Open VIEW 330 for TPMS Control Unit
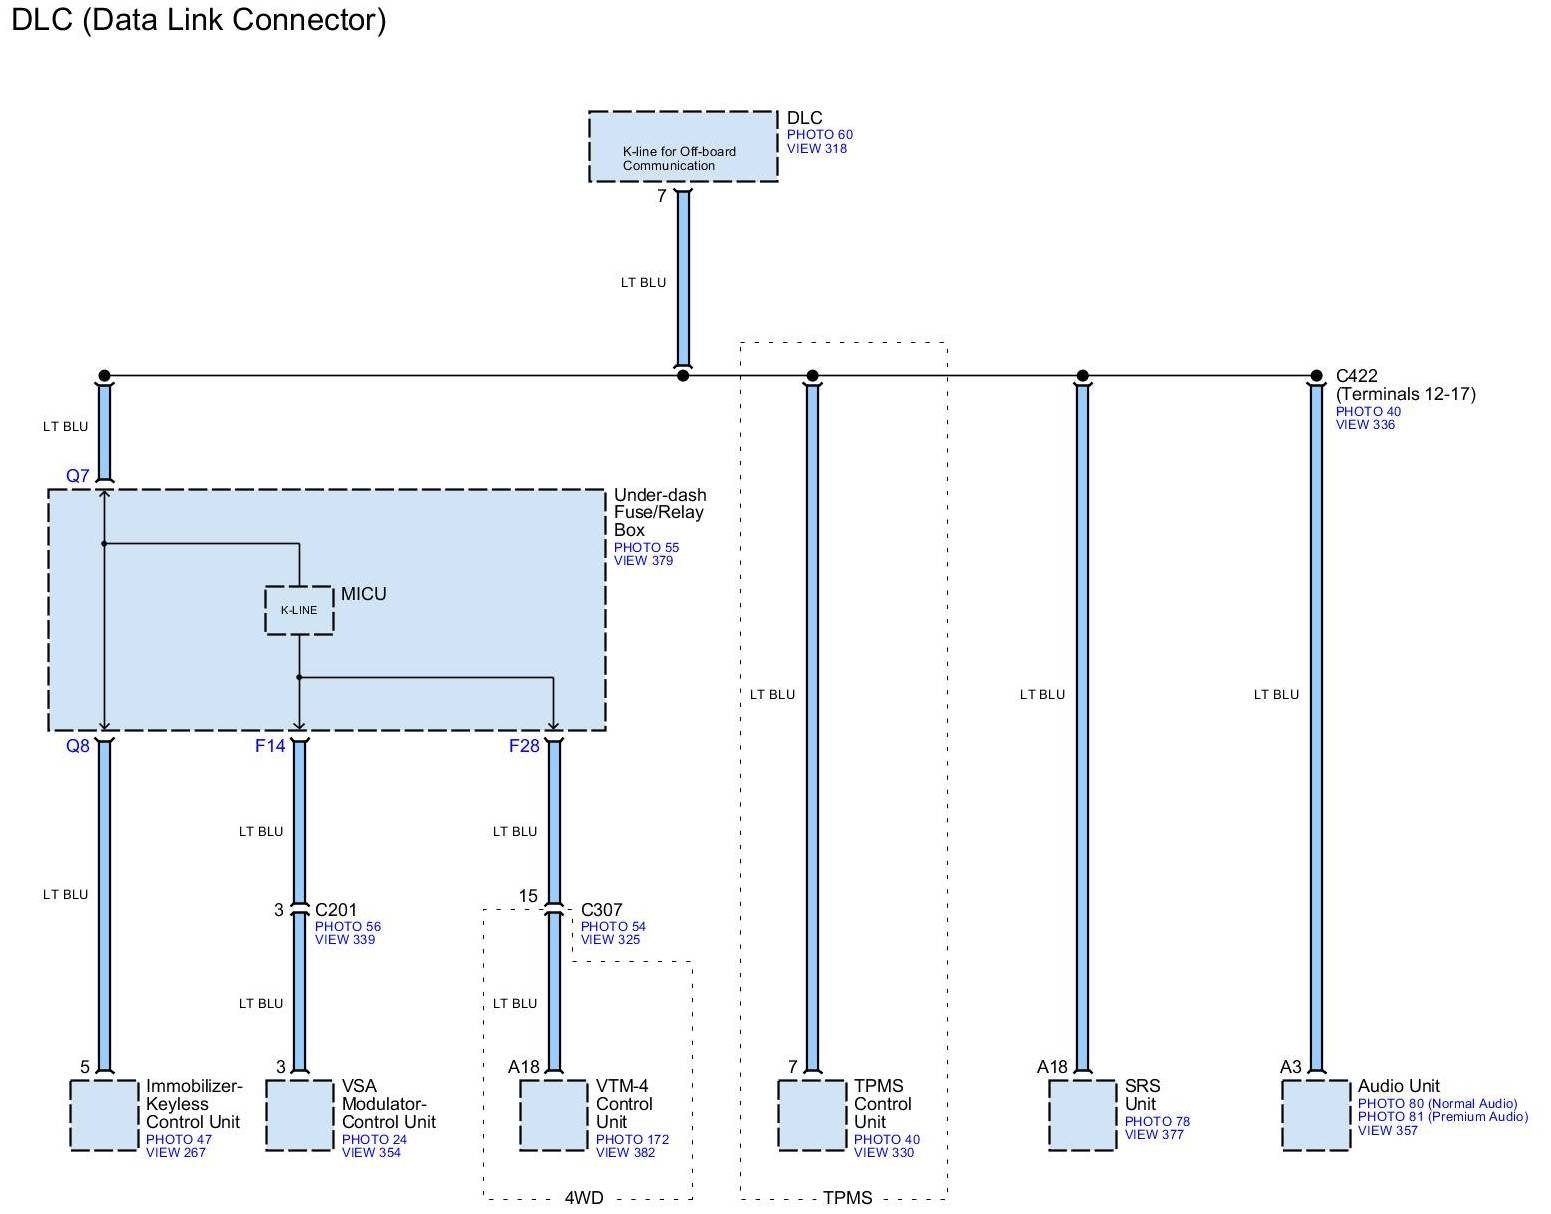 pos(883,1153)
